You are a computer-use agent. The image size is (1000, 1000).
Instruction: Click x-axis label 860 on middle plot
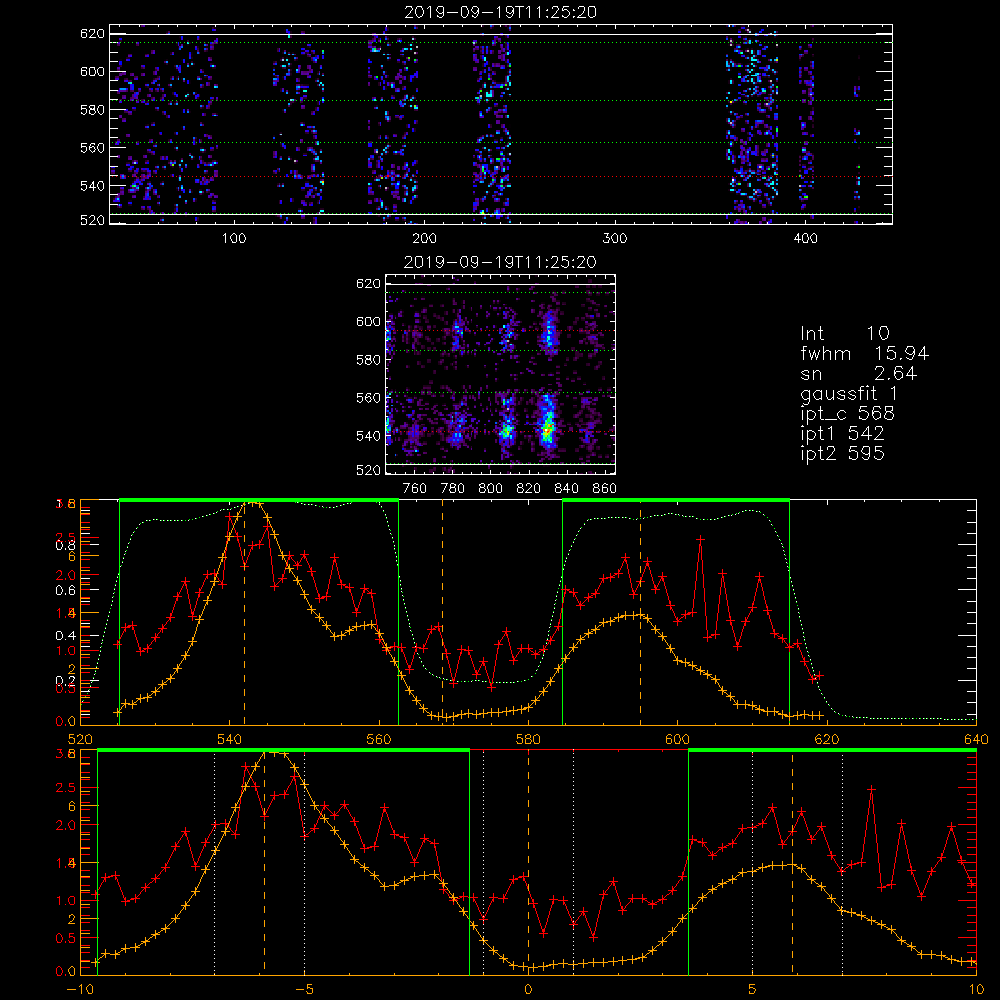tap(605, 489)
